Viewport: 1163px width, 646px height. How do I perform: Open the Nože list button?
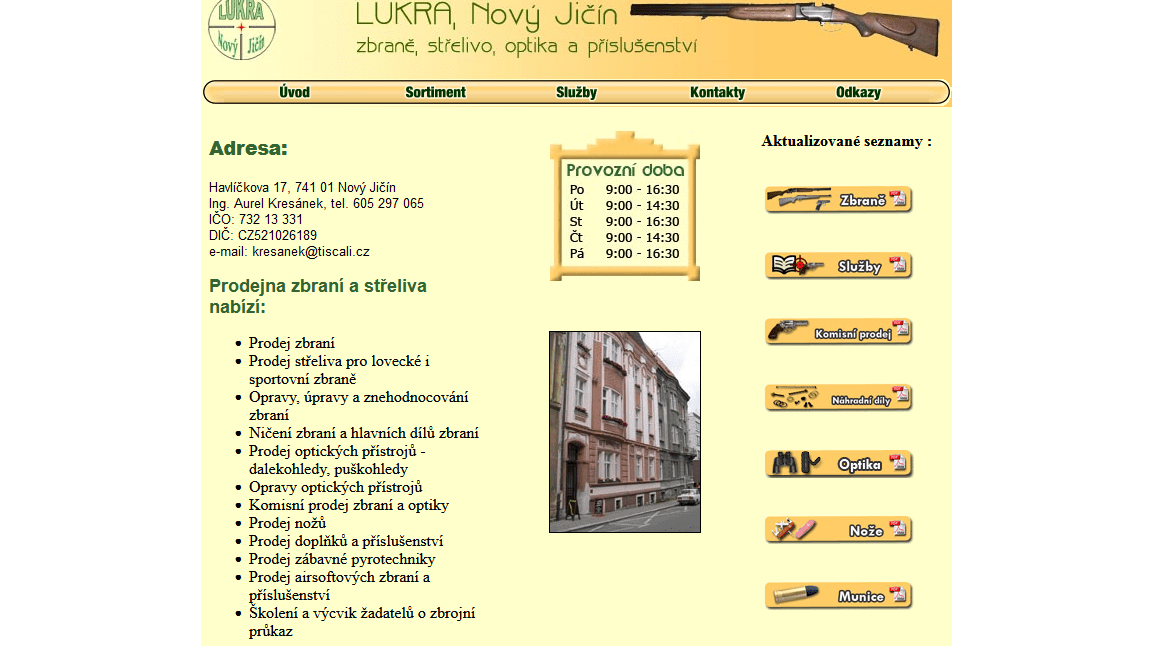838,530
